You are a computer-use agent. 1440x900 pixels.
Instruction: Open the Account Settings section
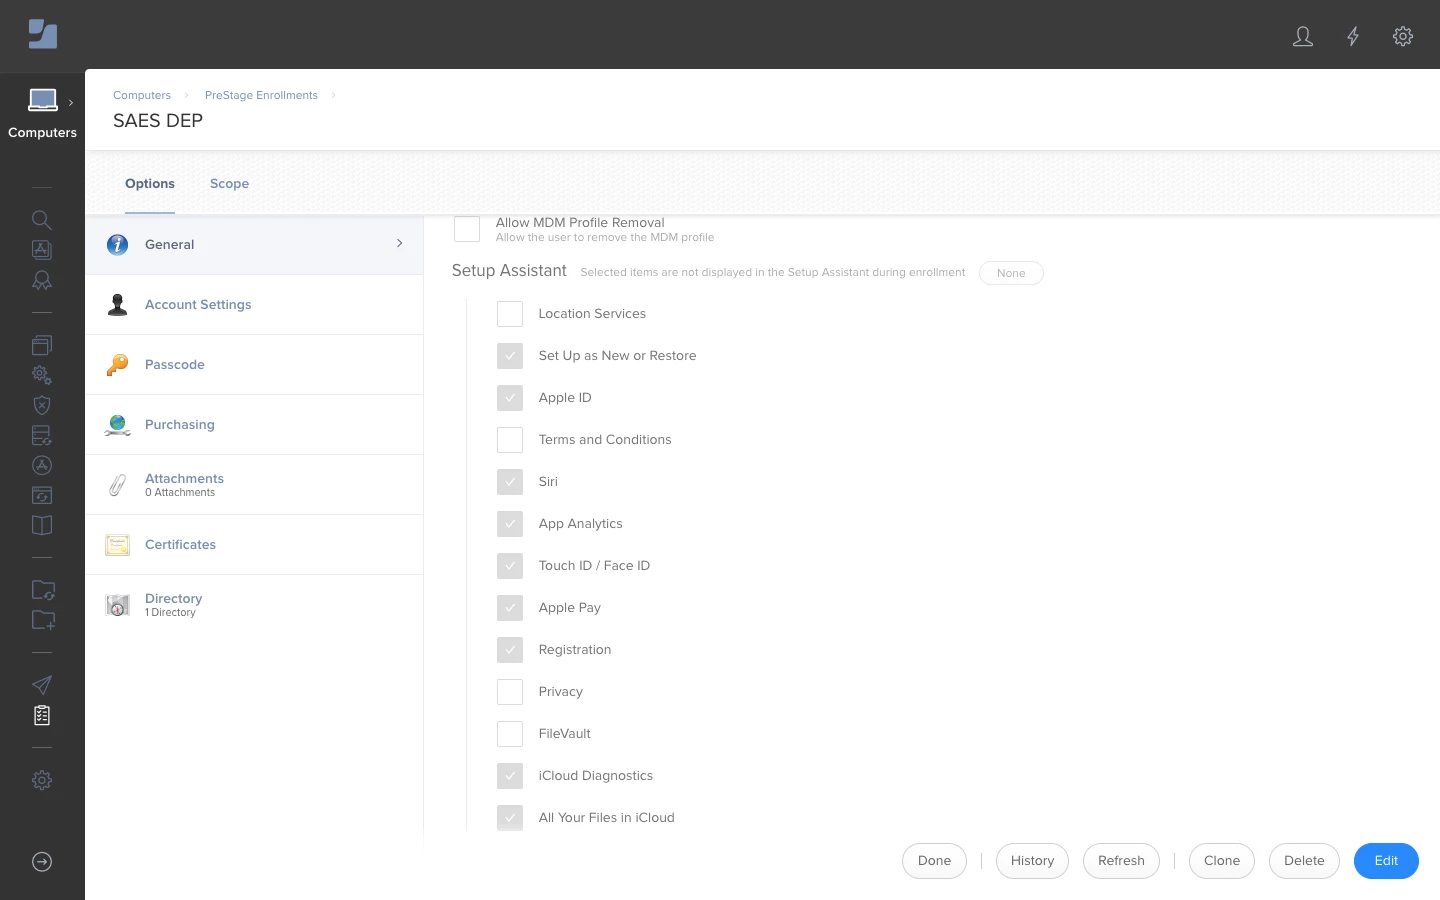[254, 305]
